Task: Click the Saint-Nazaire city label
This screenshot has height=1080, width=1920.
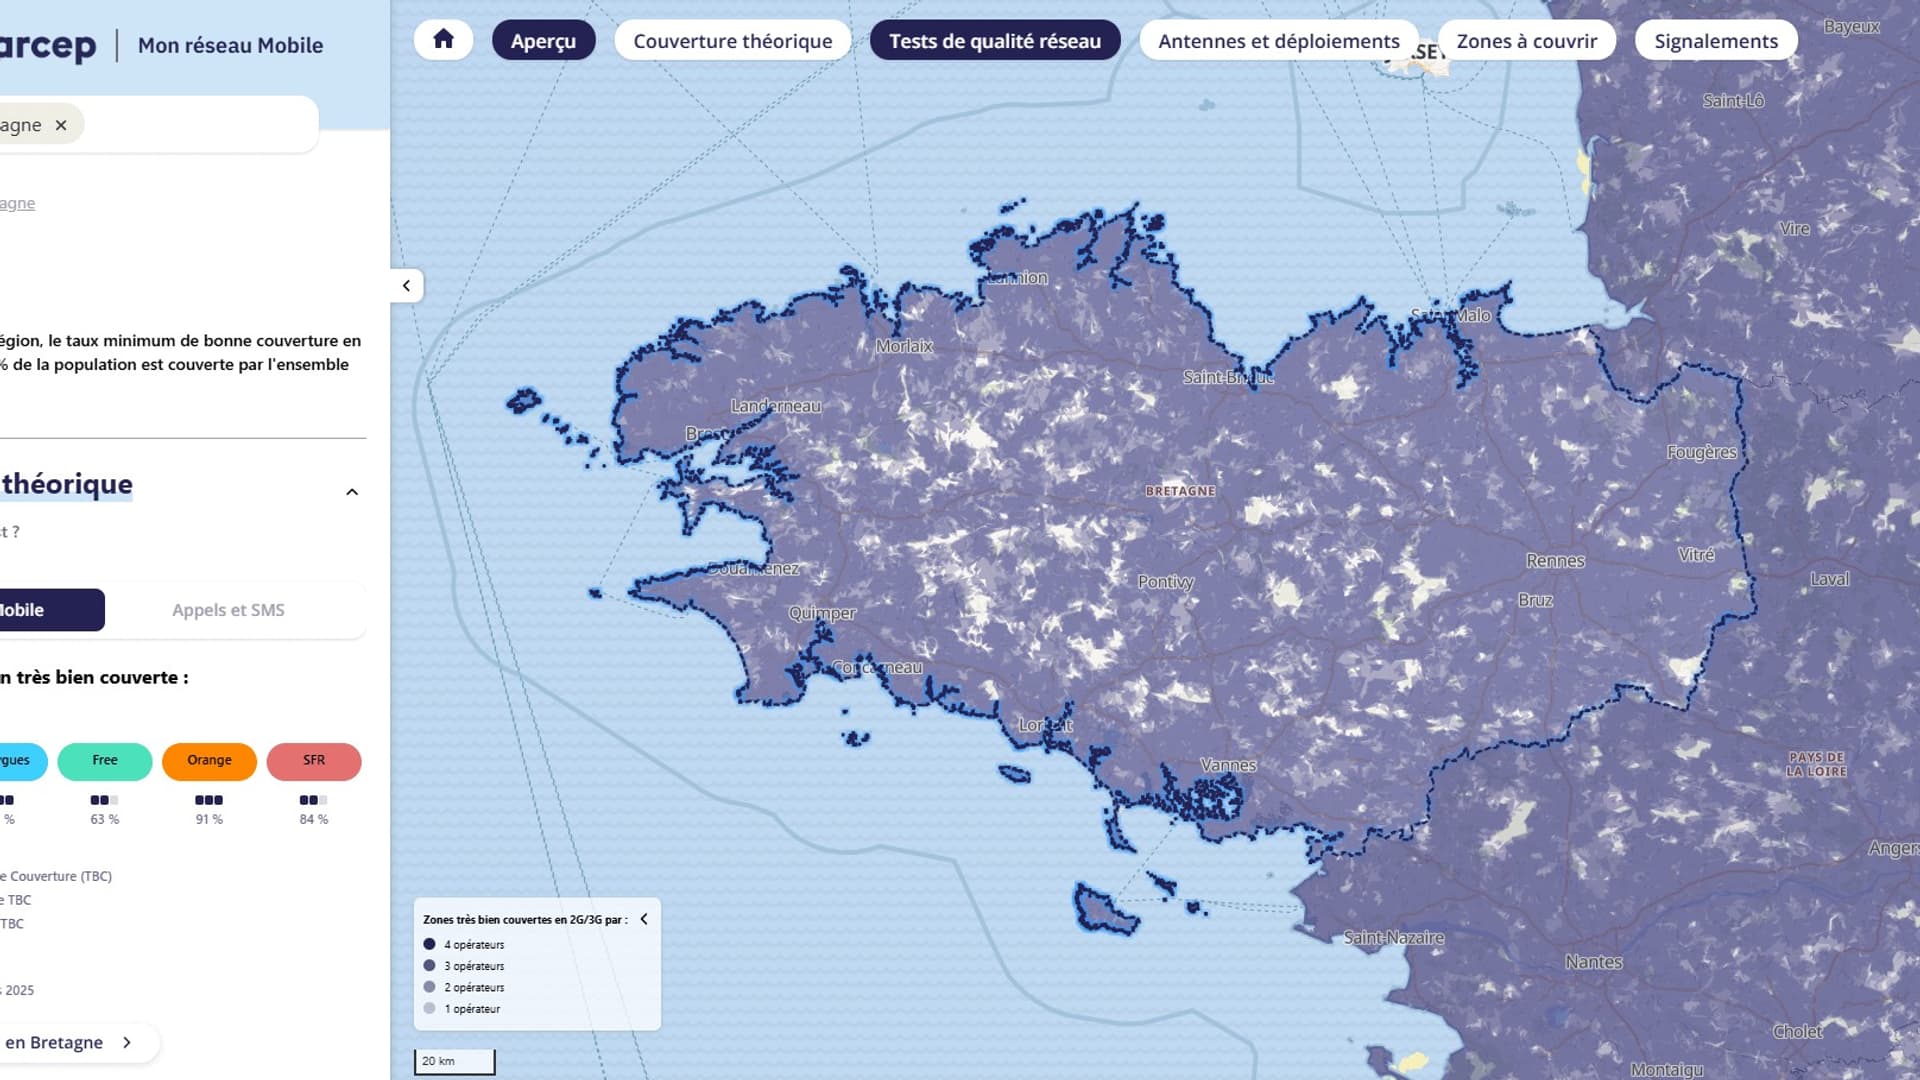Action: point(1393,938)
